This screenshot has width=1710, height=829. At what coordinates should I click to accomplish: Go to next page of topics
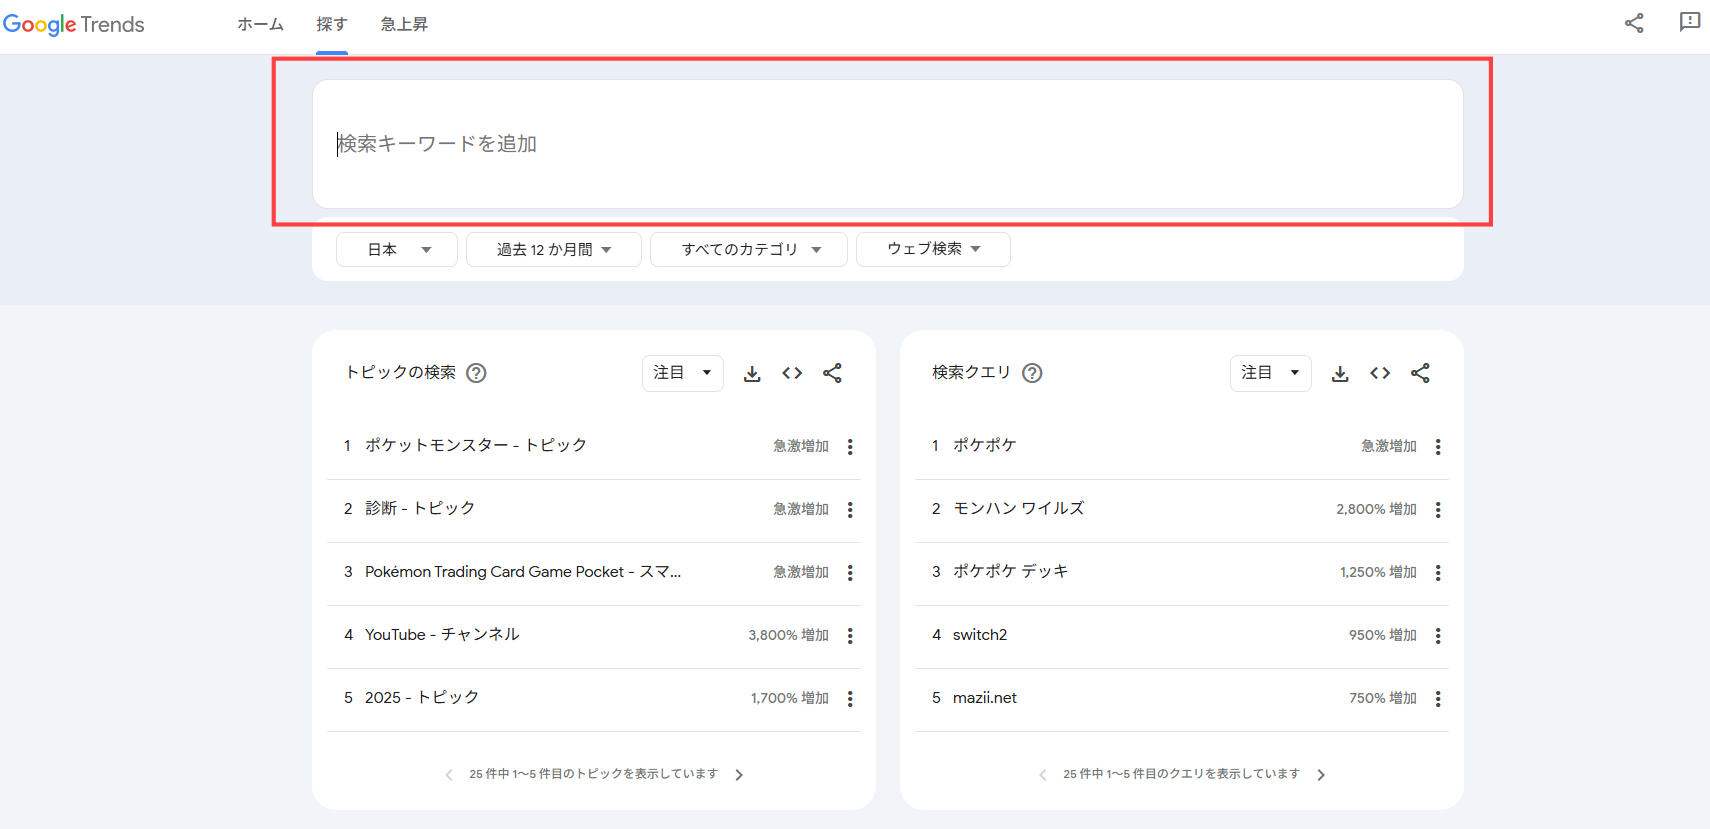click(739, 775)
